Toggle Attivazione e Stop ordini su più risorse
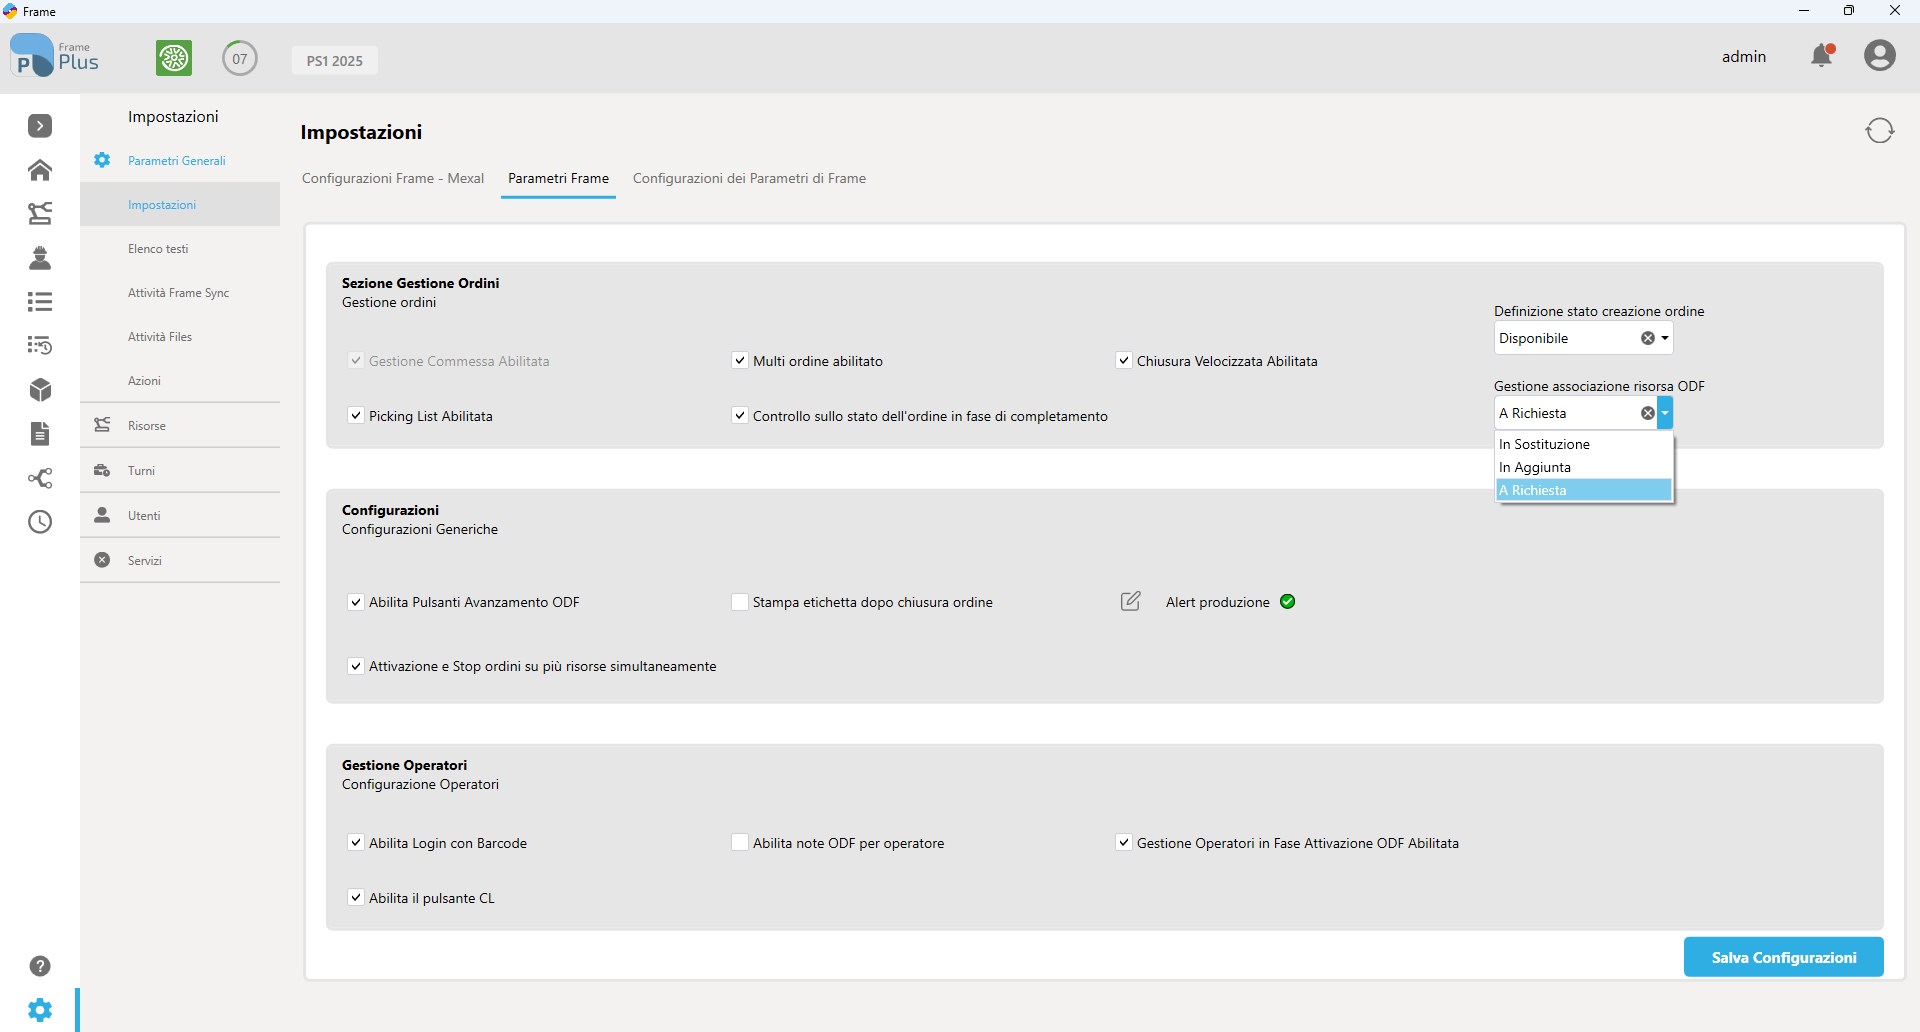This screenshot has width=1920, height=1032. tap(356, 665)
